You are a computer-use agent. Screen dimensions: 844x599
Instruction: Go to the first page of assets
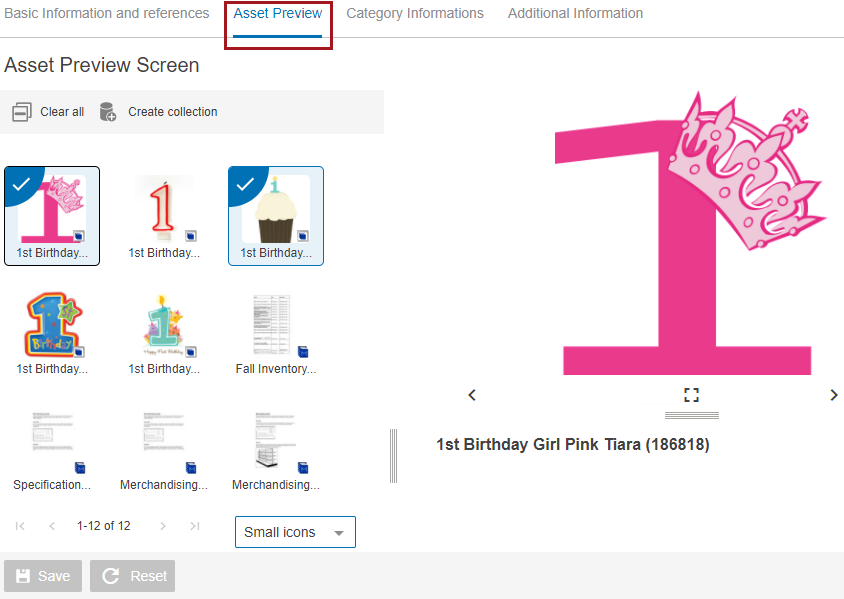click(20, 526)
